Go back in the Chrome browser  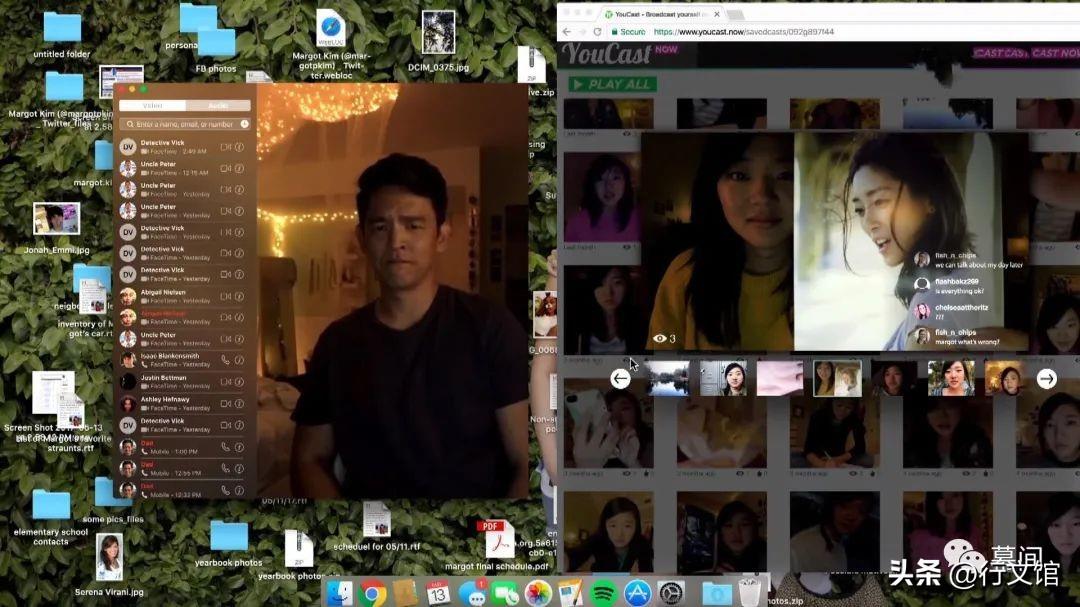pyautogui.click(x=566, y=32)
